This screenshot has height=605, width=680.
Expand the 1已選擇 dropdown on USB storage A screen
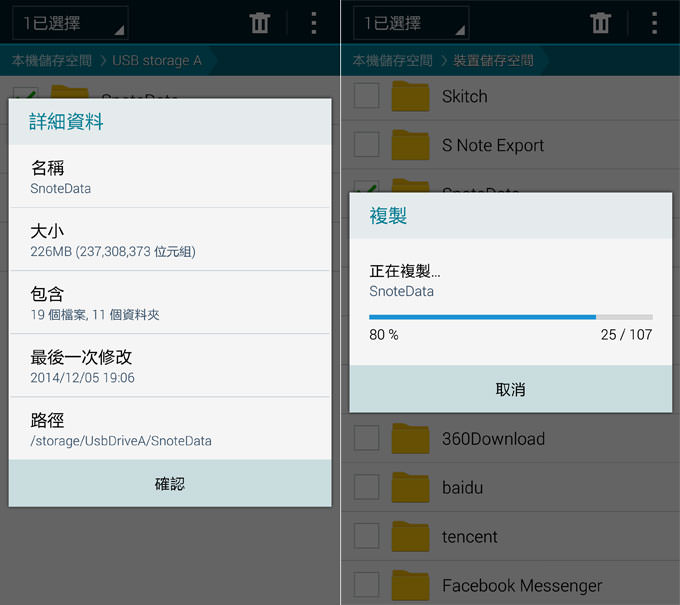pos(70,23)
